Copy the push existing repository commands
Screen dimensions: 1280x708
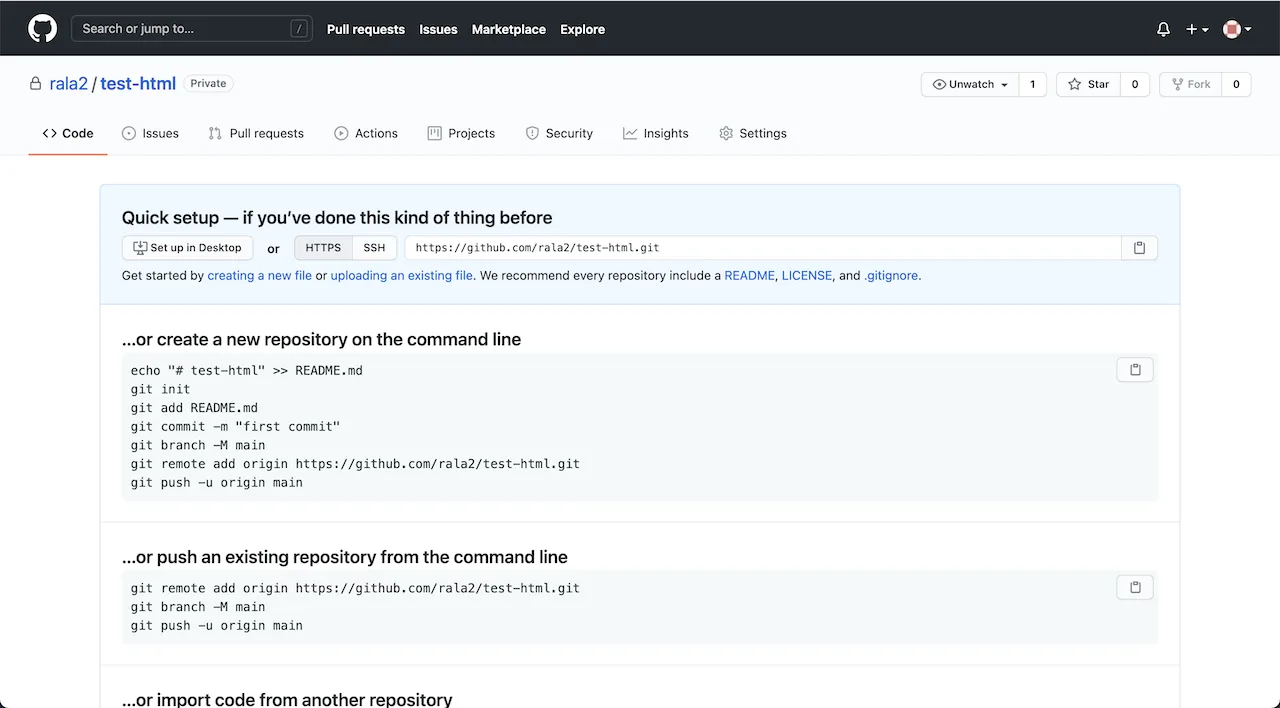click(1135, 587)
